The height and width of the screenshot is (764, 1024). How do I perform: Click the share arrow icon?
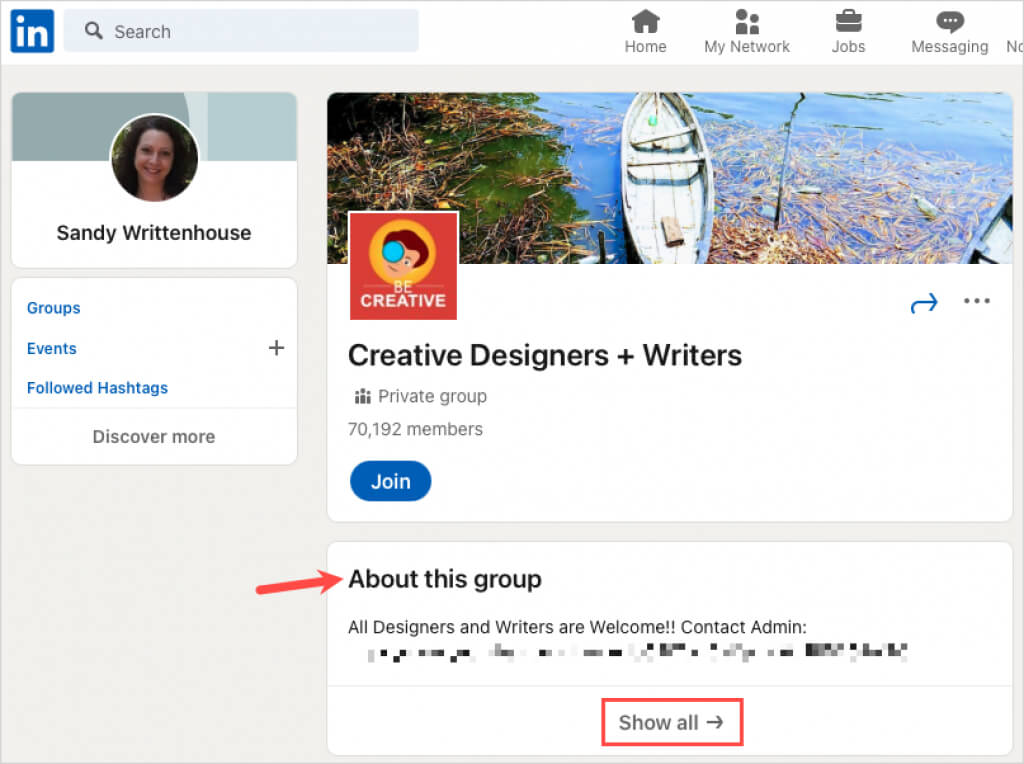[x=924, y=303]
